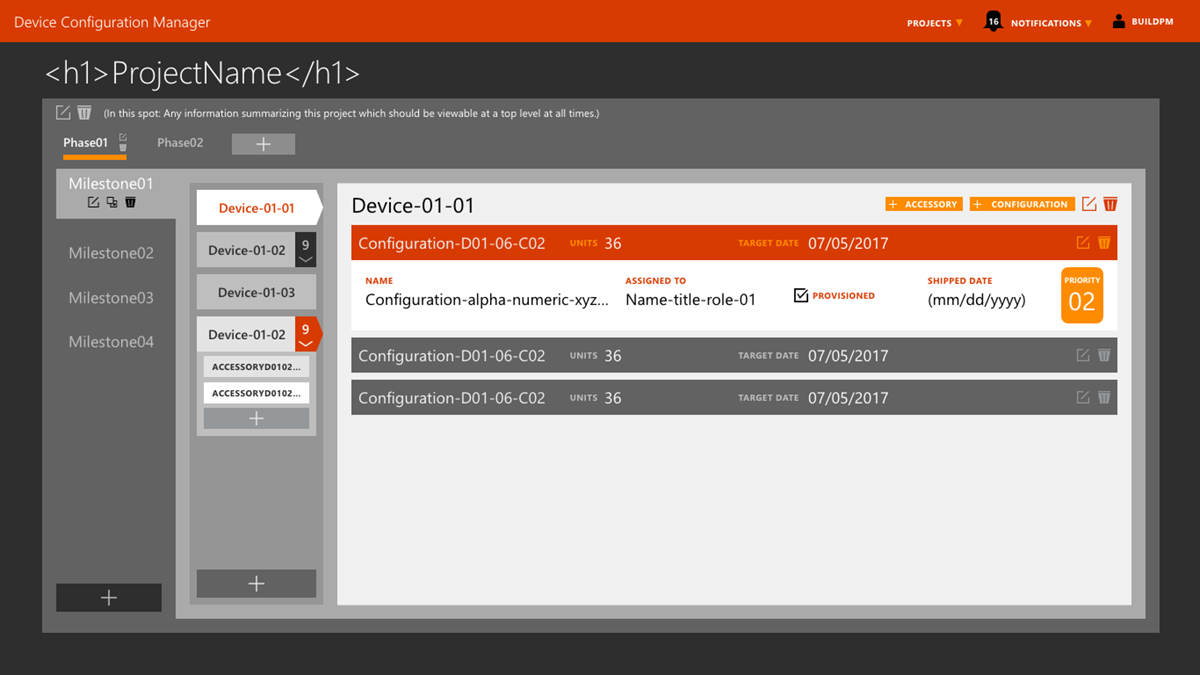Image resolution: width=1200 pixels, height=675 pixels.
Task: Click edit icon on the last gray configuration row
Action: pos(1083,397)
